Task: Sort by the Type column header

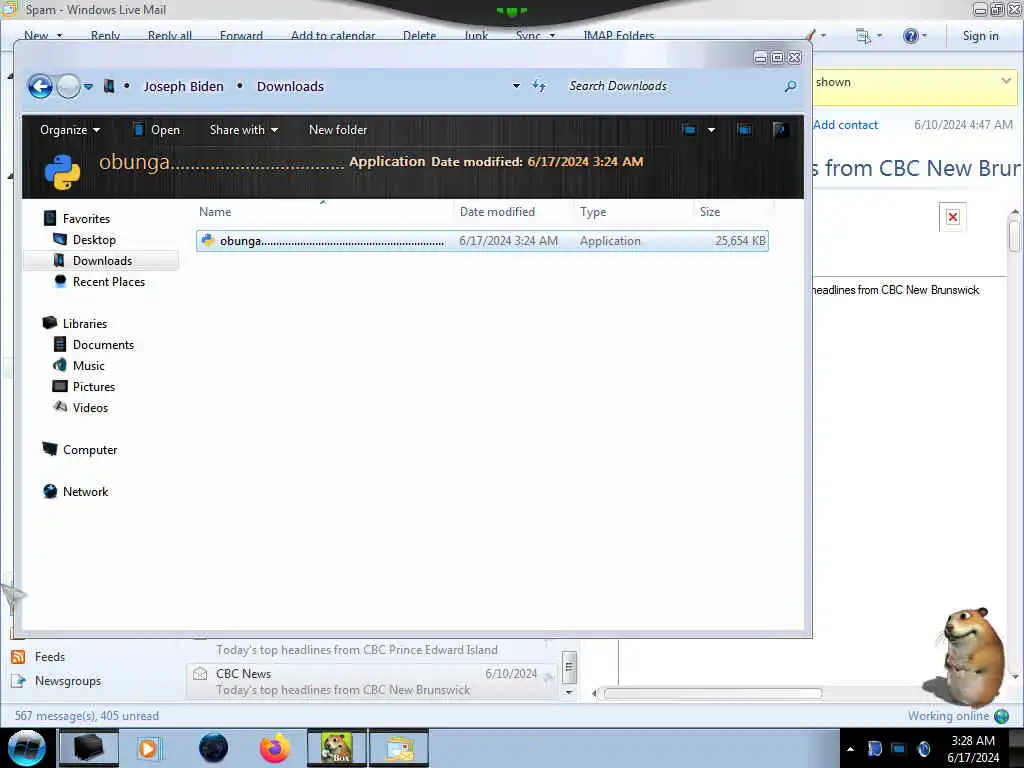Action: [x=633, y=212]
